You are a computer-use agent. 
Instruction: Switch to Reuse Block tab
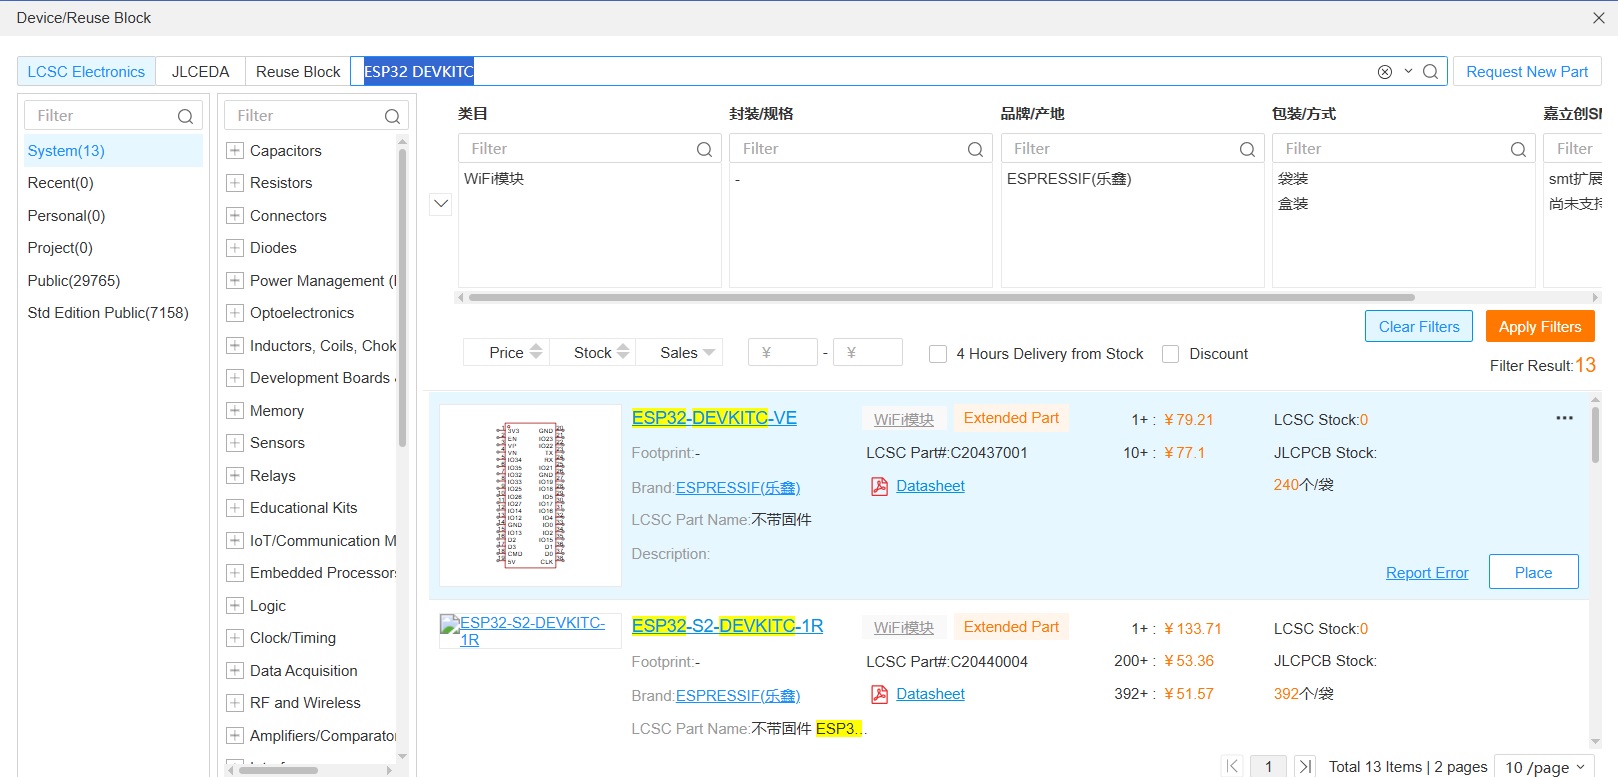click(298, 72)
